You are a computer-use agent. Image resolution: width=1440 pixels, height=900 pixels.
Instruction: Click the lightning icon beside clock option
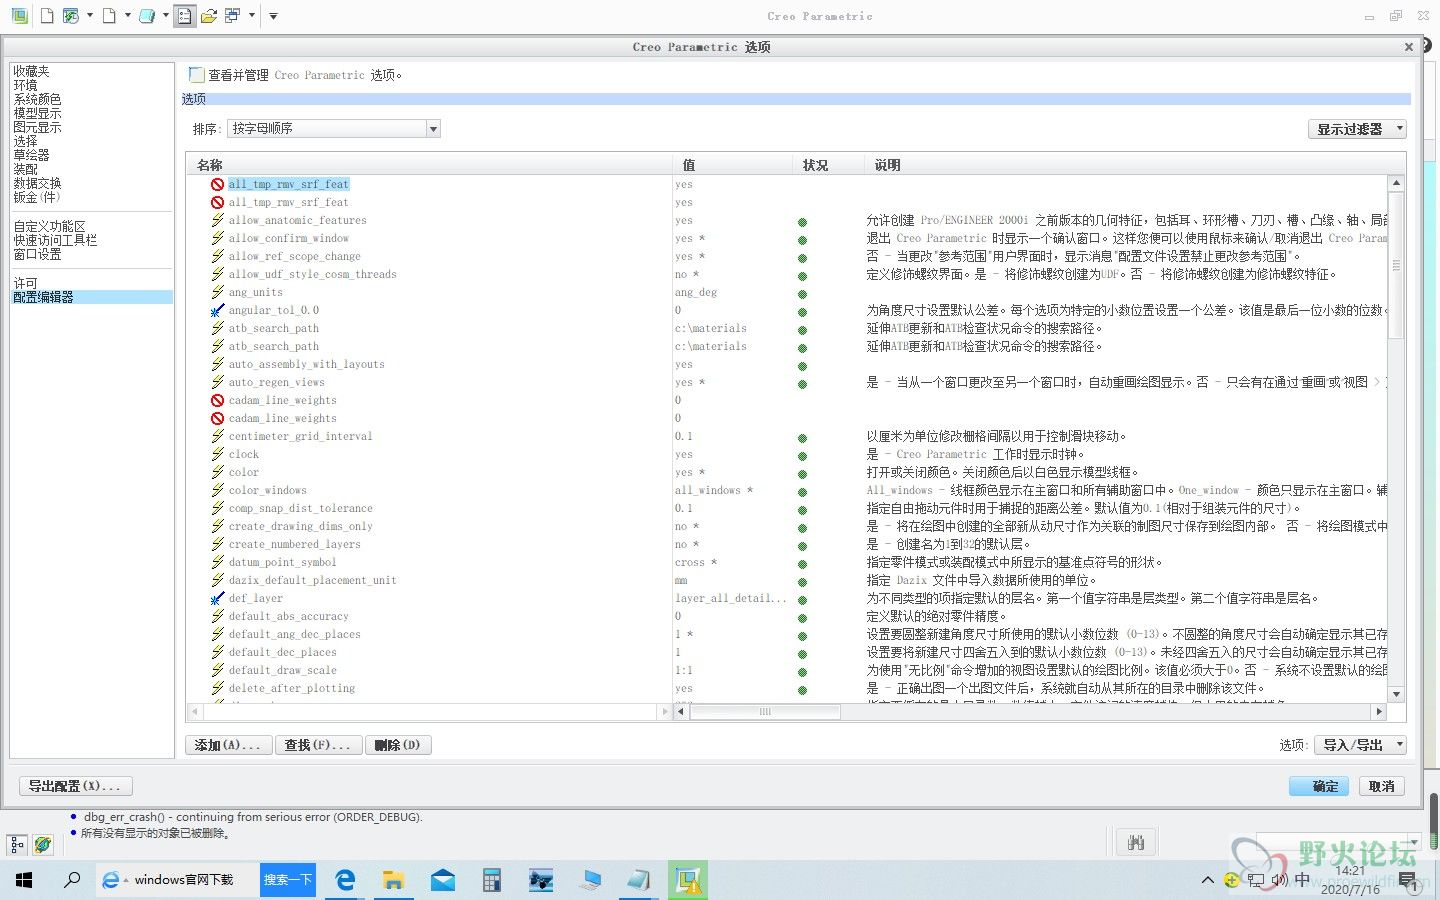[x=217, y=454]
